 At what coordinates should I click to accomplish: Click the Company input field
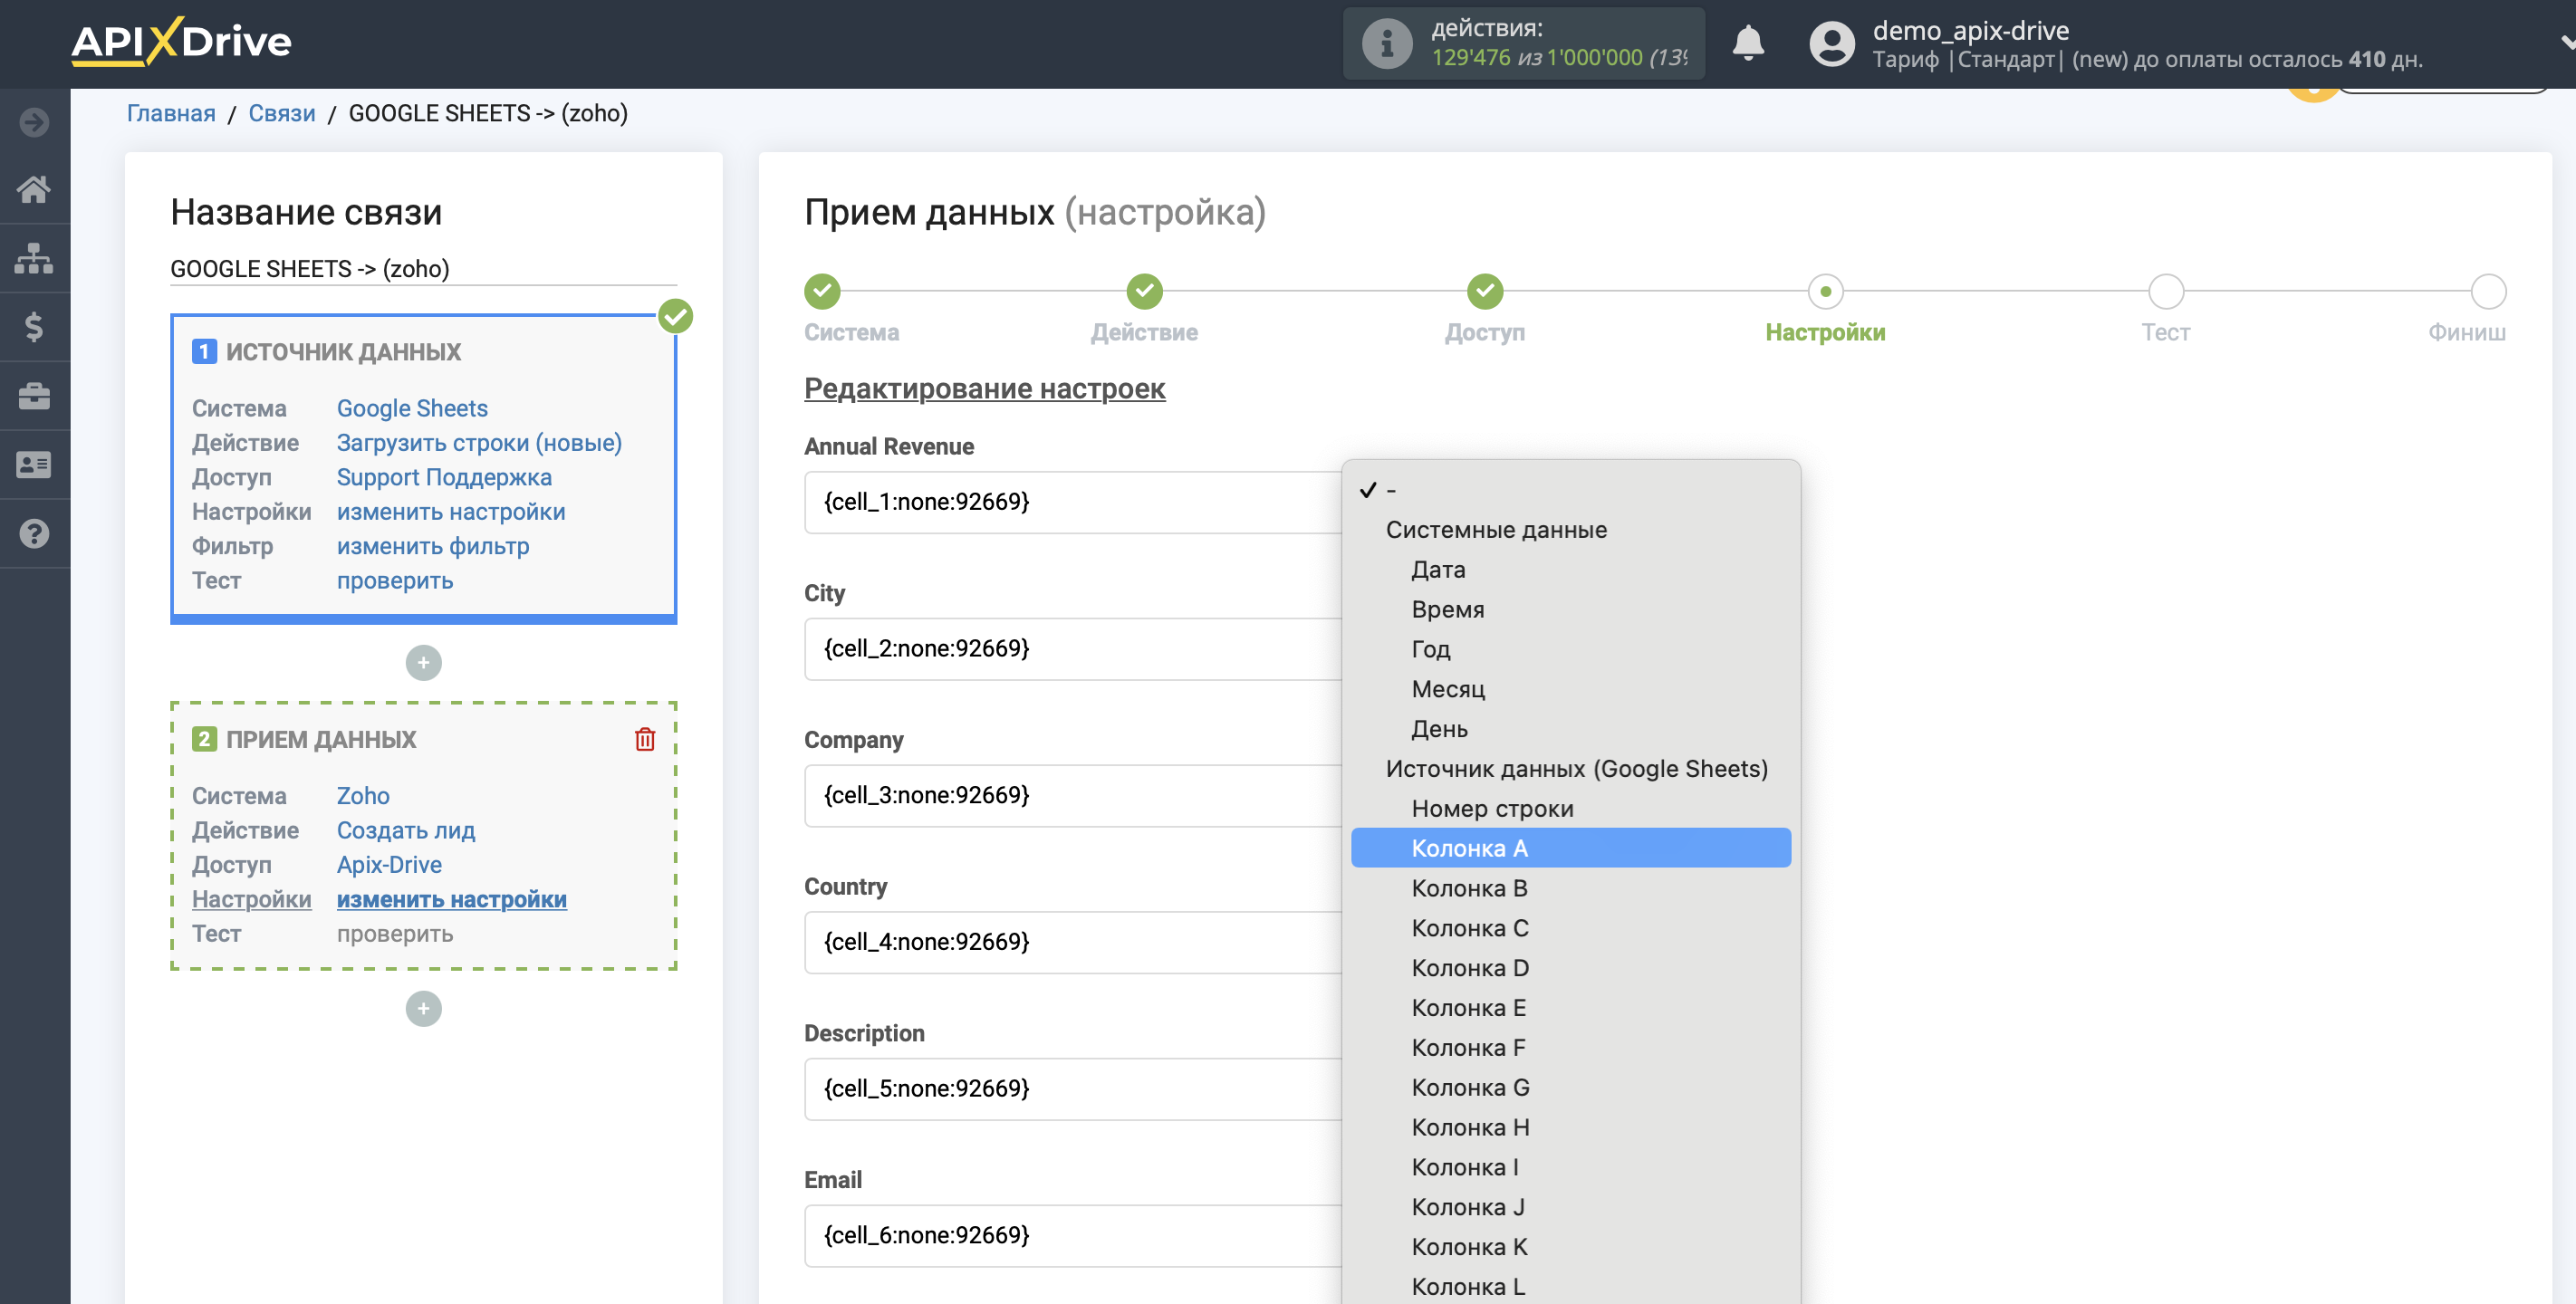pos(1073,796)
